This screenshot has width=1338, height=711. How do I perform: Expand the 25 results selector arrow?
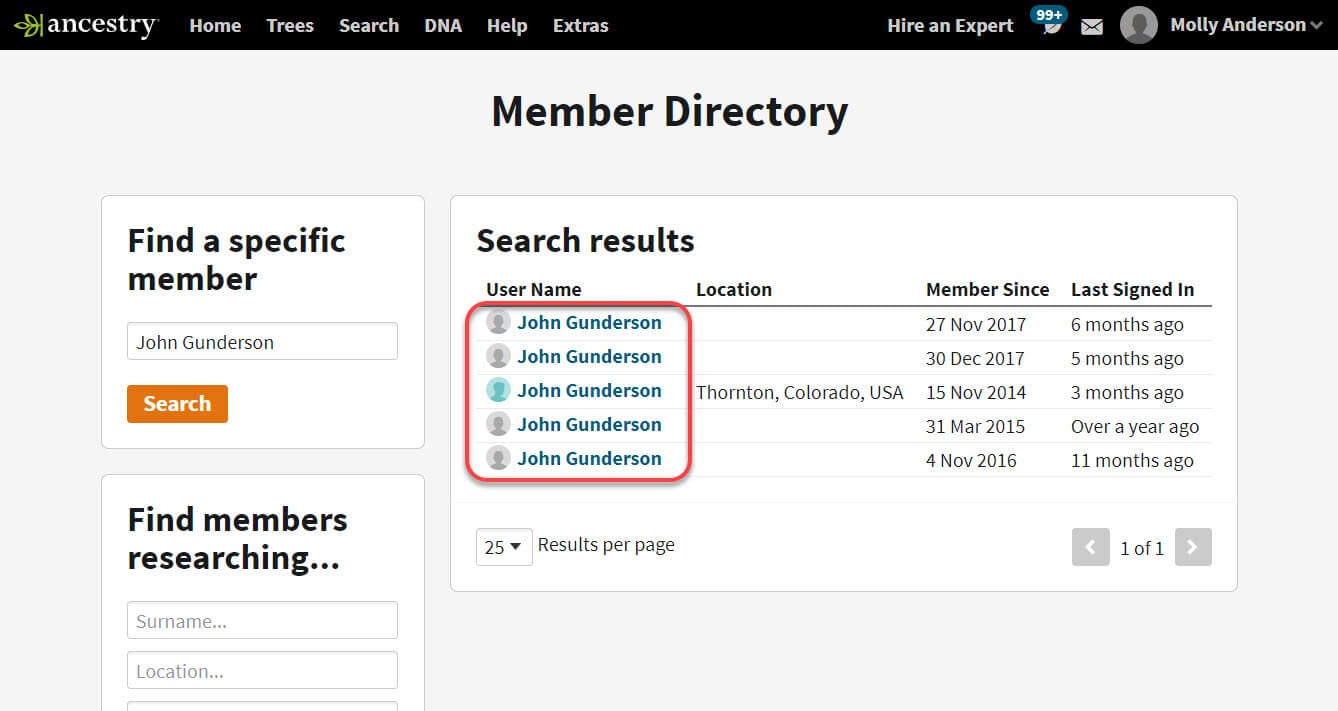[516, 547]
